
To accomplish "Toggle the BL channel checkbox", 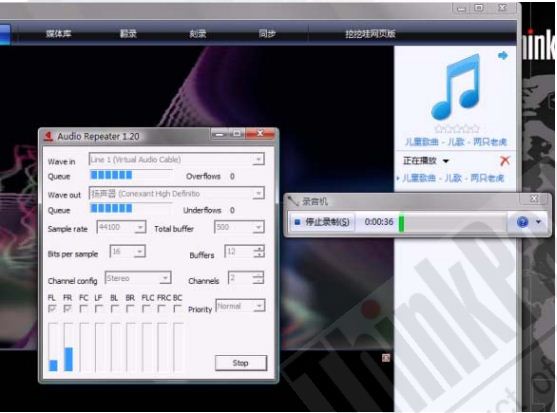I will pyautogui.click(x=114, y=309).
